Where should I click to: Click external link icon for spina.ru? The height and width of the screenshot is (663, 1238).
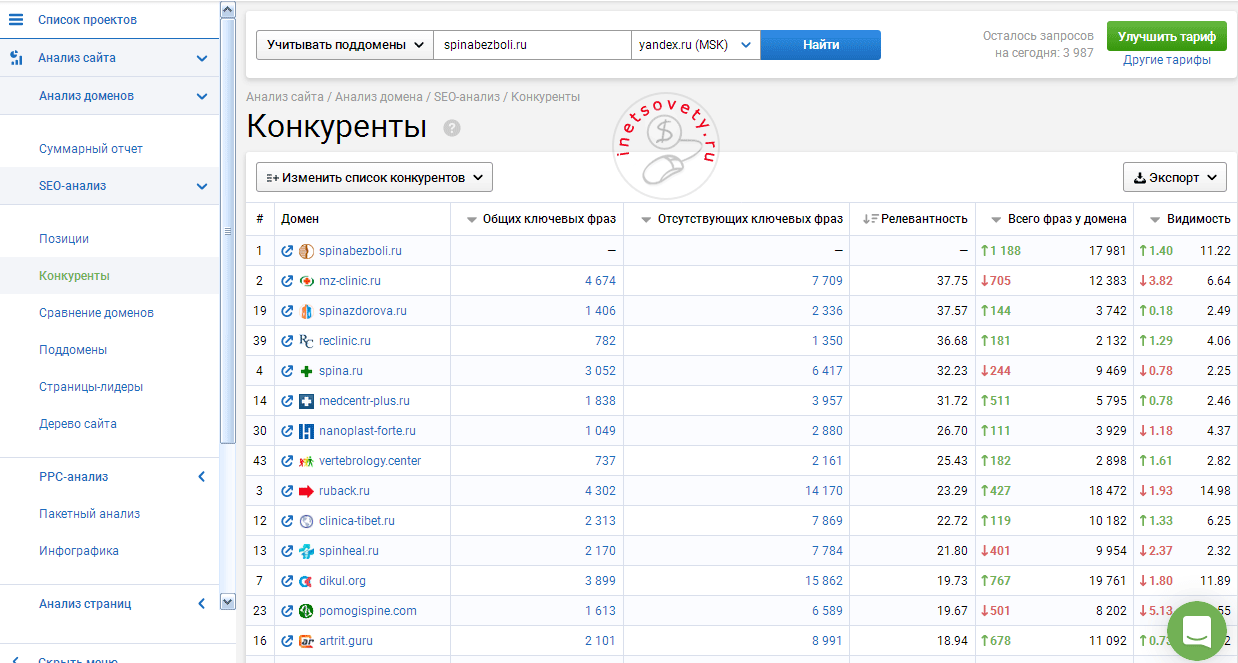[x=287, y=371]
